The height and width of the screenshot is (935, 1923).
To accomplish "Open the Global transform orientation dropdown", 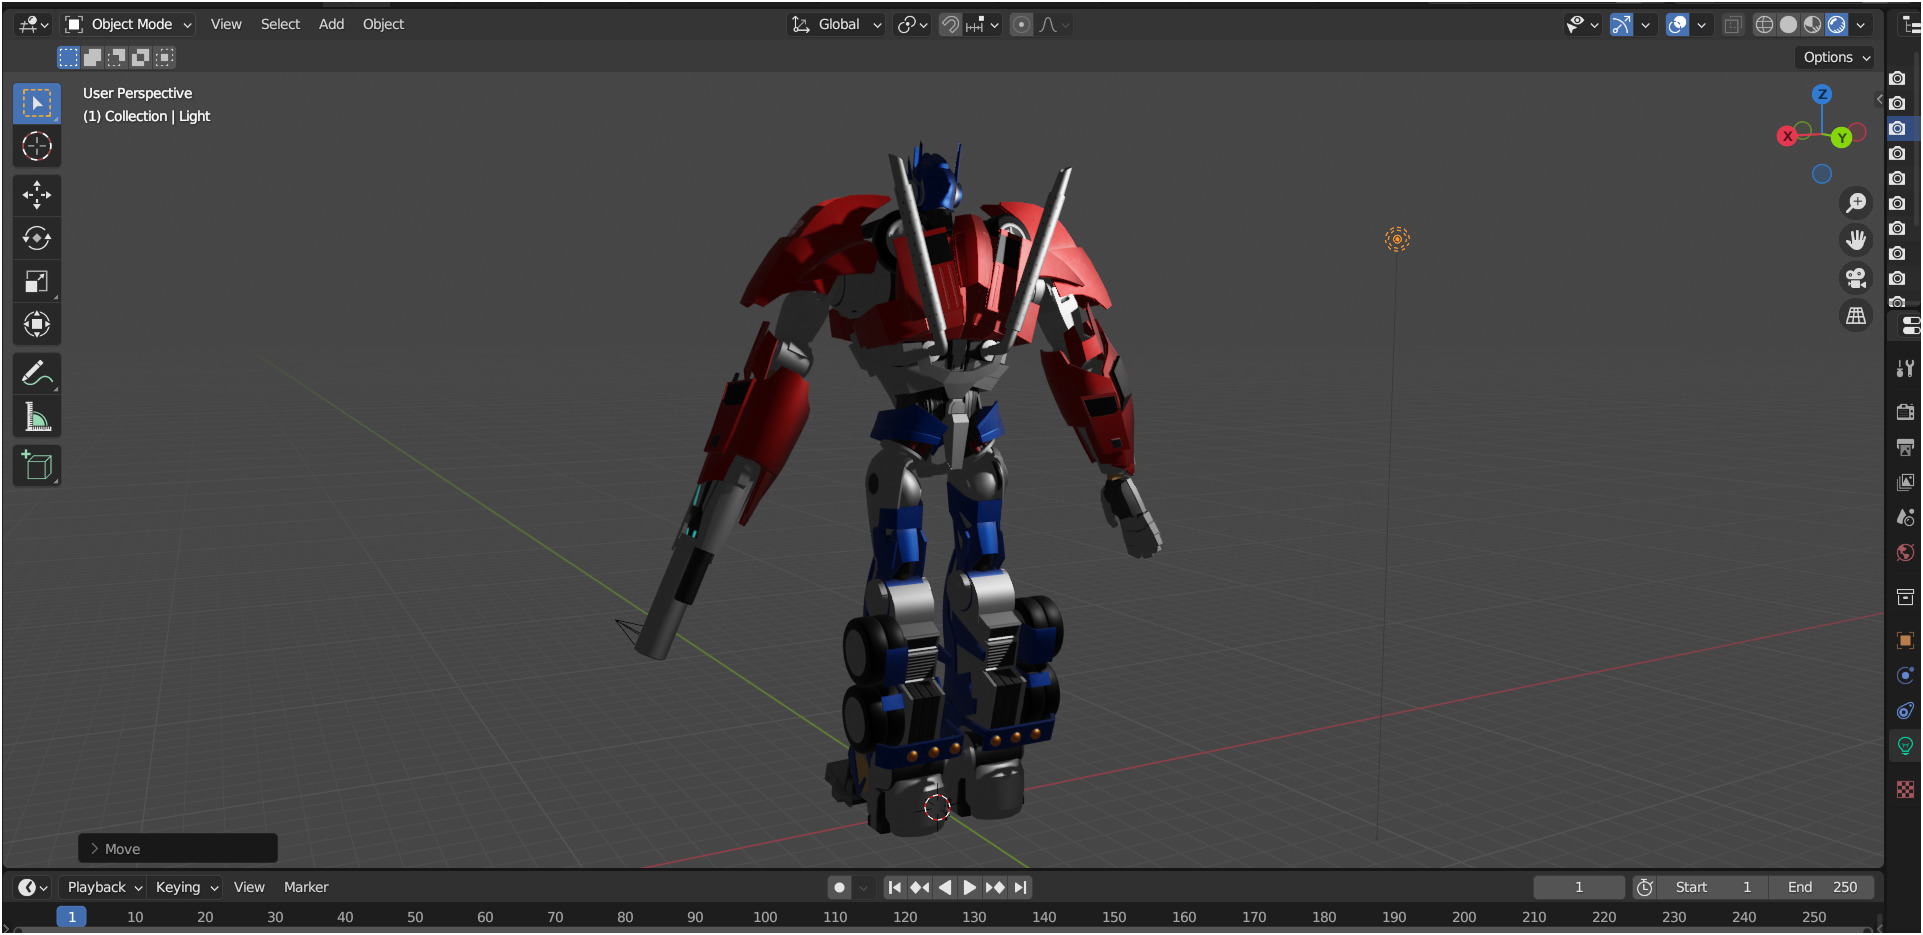I will click(x=837, y=24).
